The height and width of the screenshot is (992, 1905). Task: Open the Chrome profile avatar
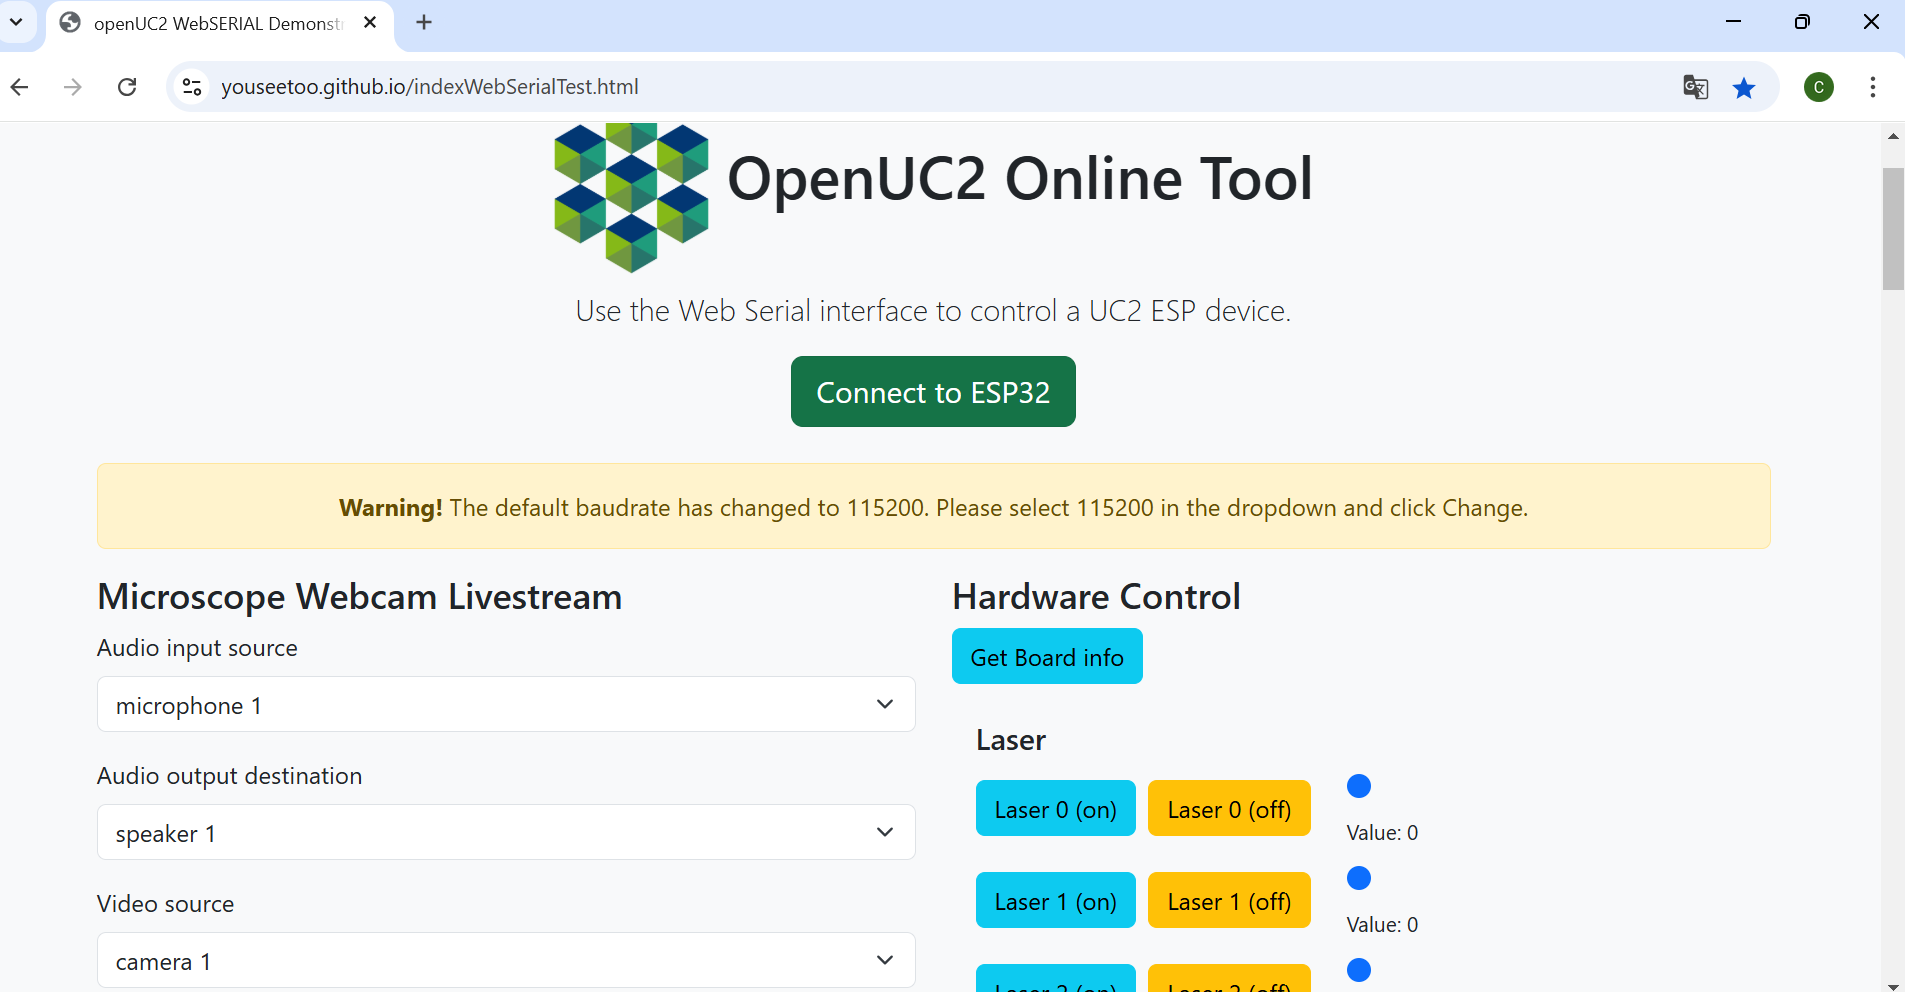[1818, 87]
